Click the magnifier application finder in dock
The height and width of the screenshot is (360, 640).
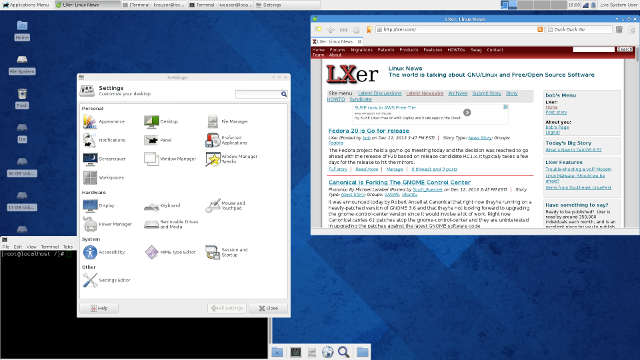pyautogui.click(x=344, y=352)
